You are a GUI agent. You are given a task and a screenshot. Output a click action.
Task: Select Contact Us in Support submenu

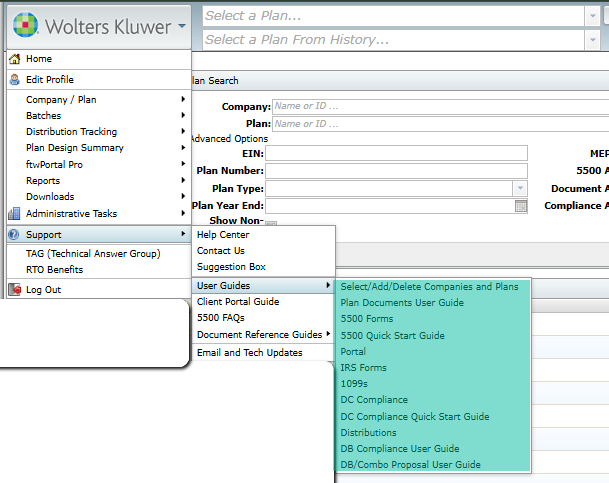click(264, 251)
